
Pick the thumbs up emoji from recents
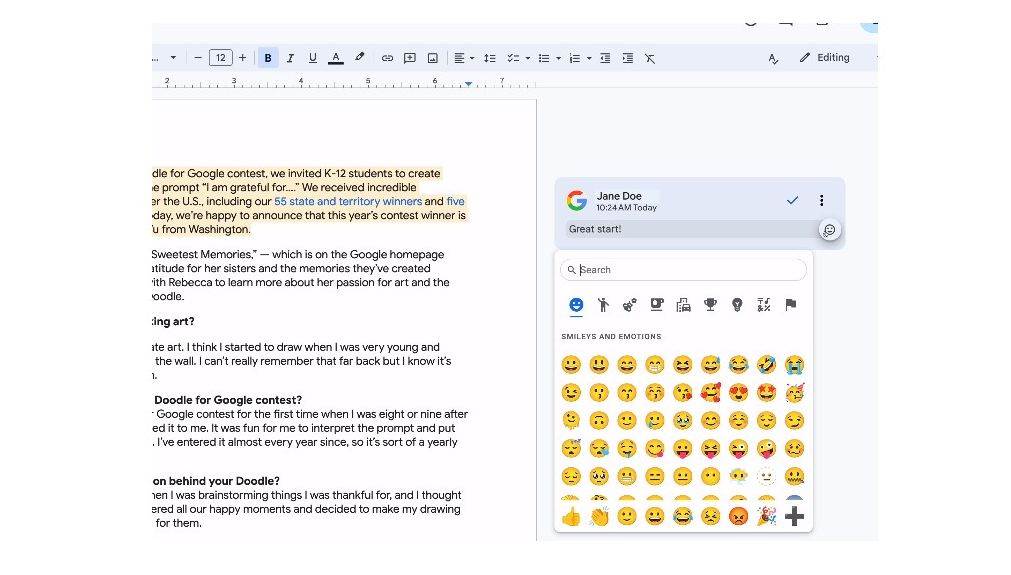(x=571, y=516)
